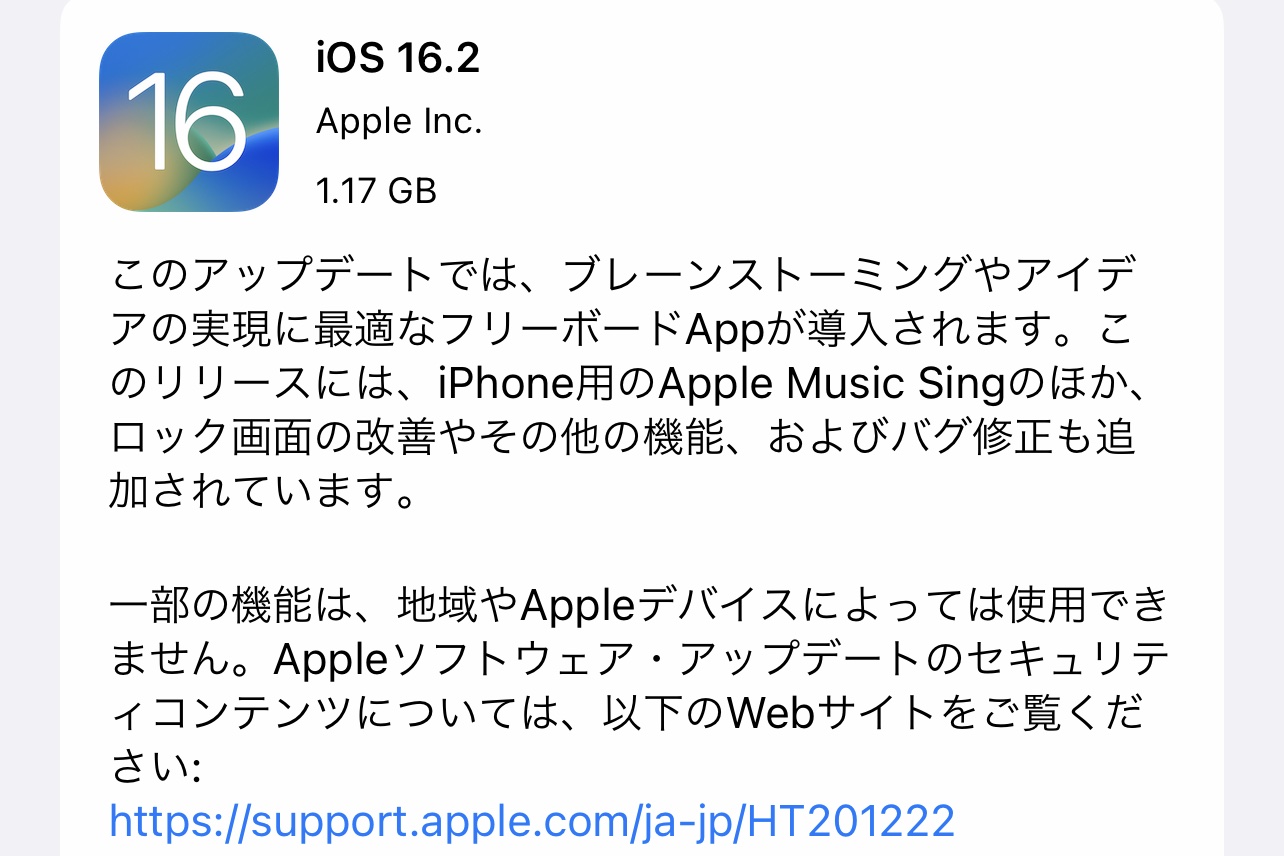Tap the ロック画面の改善 phrase
Viewport: 1284px width, 856px height.
pos(271,439)
